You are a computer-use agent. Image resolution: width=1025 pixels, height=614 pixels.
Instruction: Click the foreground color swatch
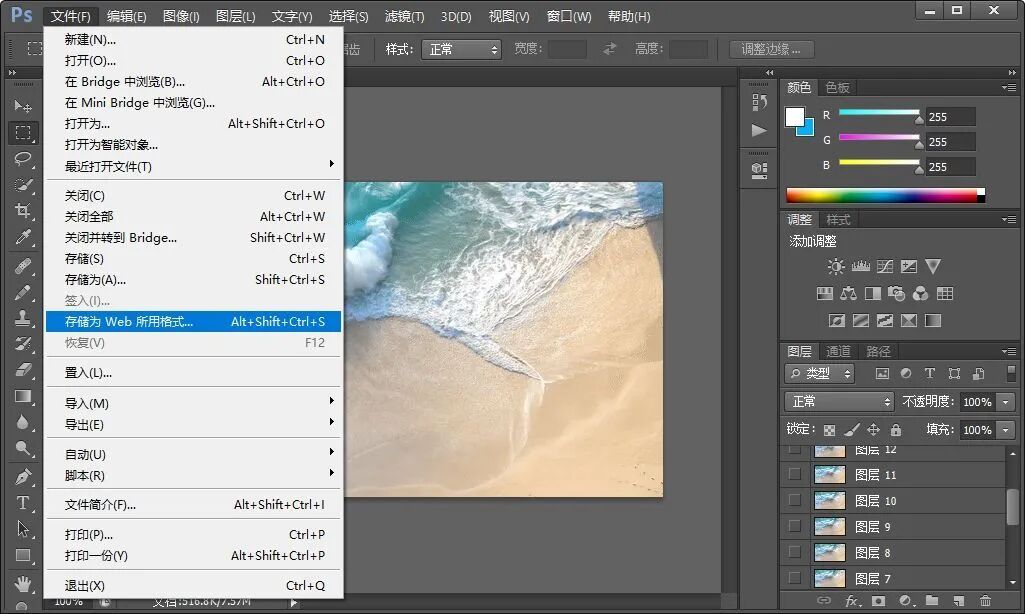(x=795, y=117)
